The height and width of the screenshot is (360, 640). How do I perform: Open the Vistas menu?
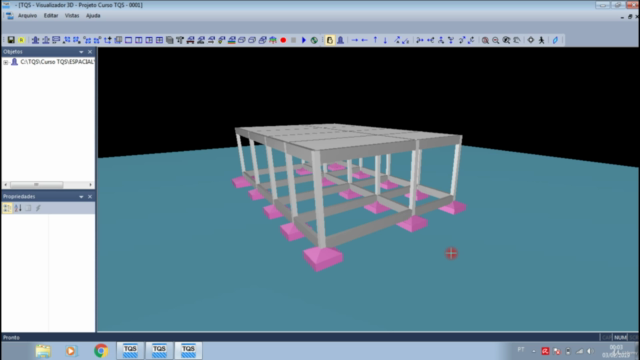[x=72, y=16]
